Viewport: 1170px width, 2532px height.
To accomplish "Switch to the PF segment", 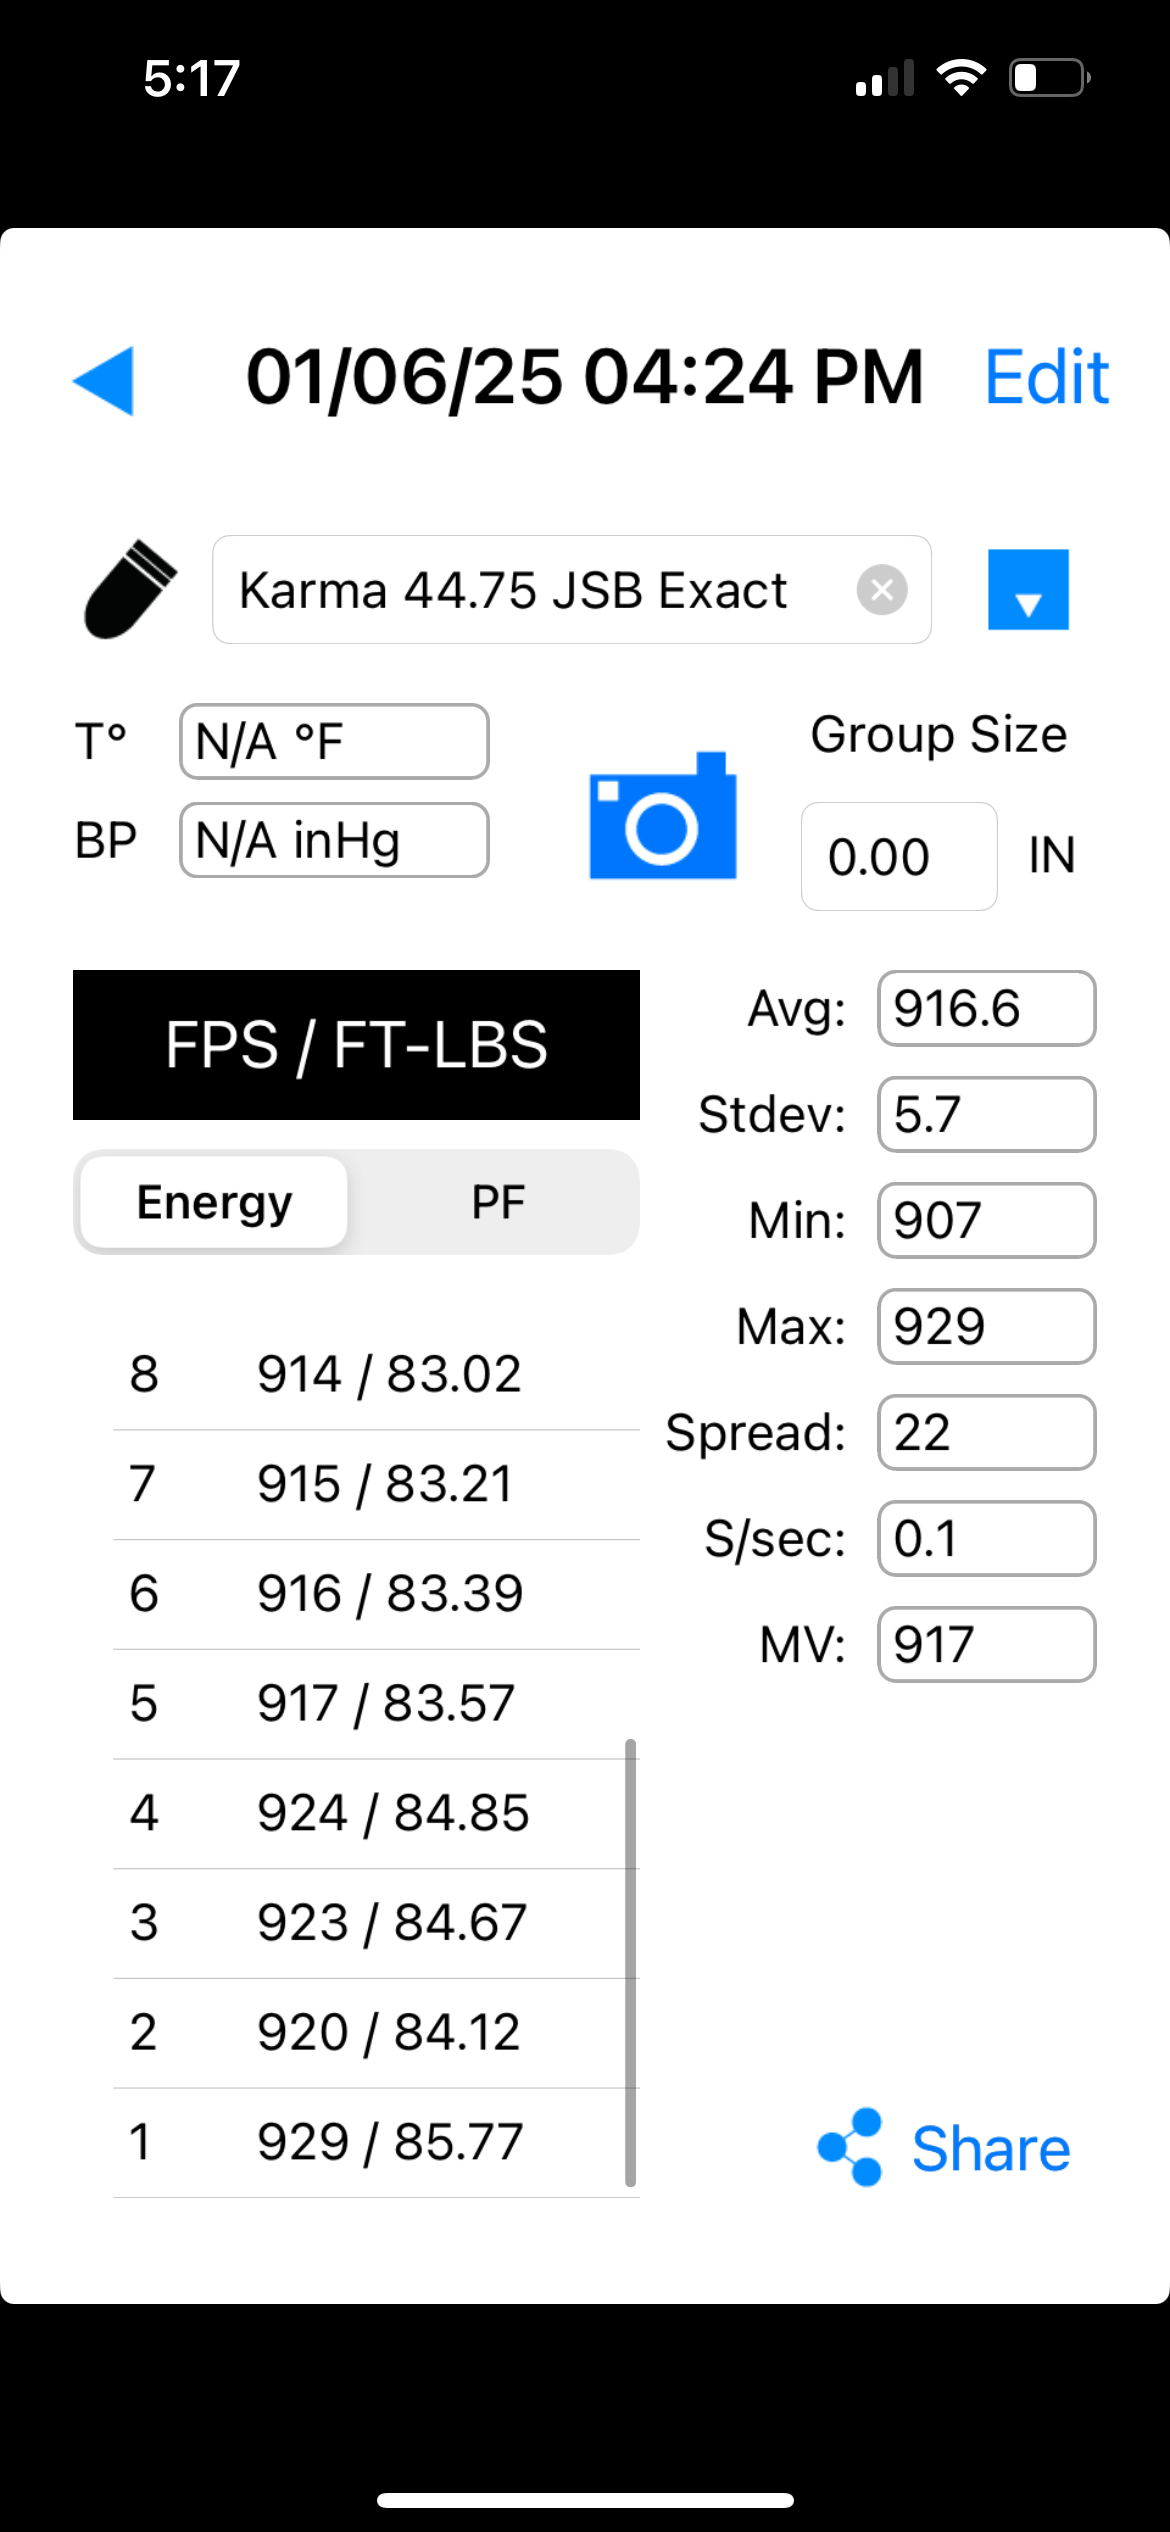I will 497,1202.
